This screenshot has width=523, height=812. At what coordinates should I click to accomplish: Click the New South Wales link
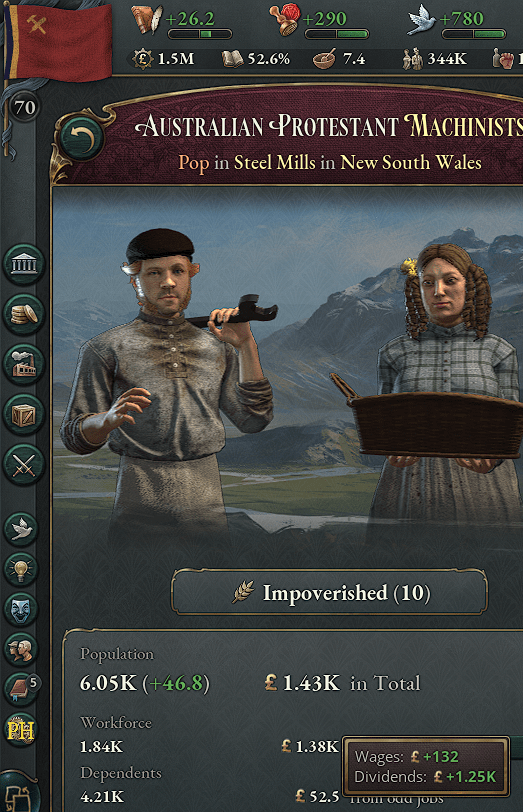(411, 163)
